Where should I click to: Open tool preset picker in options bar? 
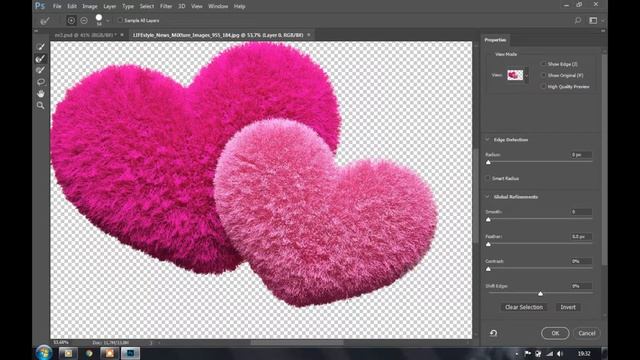(x=45, y=20)
